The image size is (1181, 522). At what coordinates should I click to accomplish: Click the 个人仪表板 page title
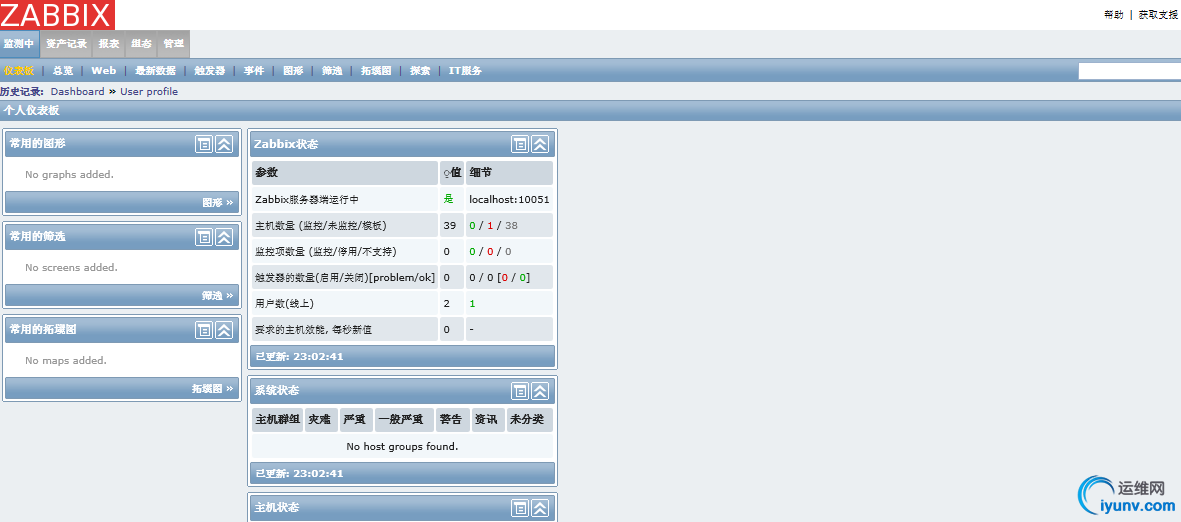click(31, 111)
